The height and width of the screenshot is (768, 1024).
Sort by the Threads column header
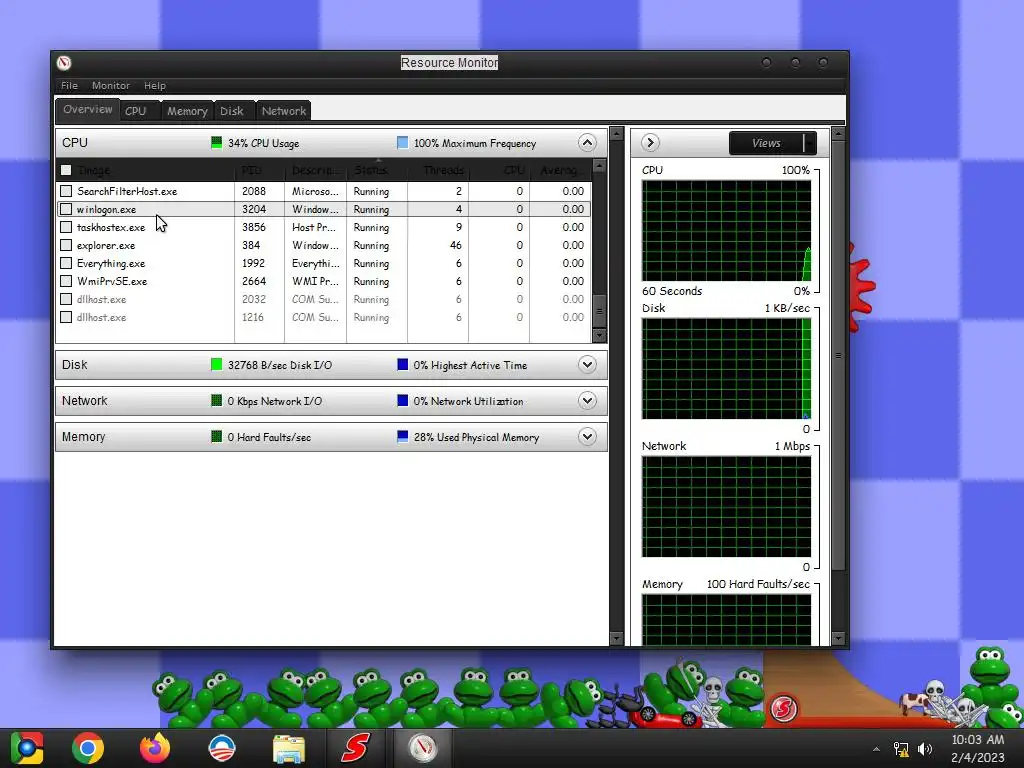pos(438,170)
